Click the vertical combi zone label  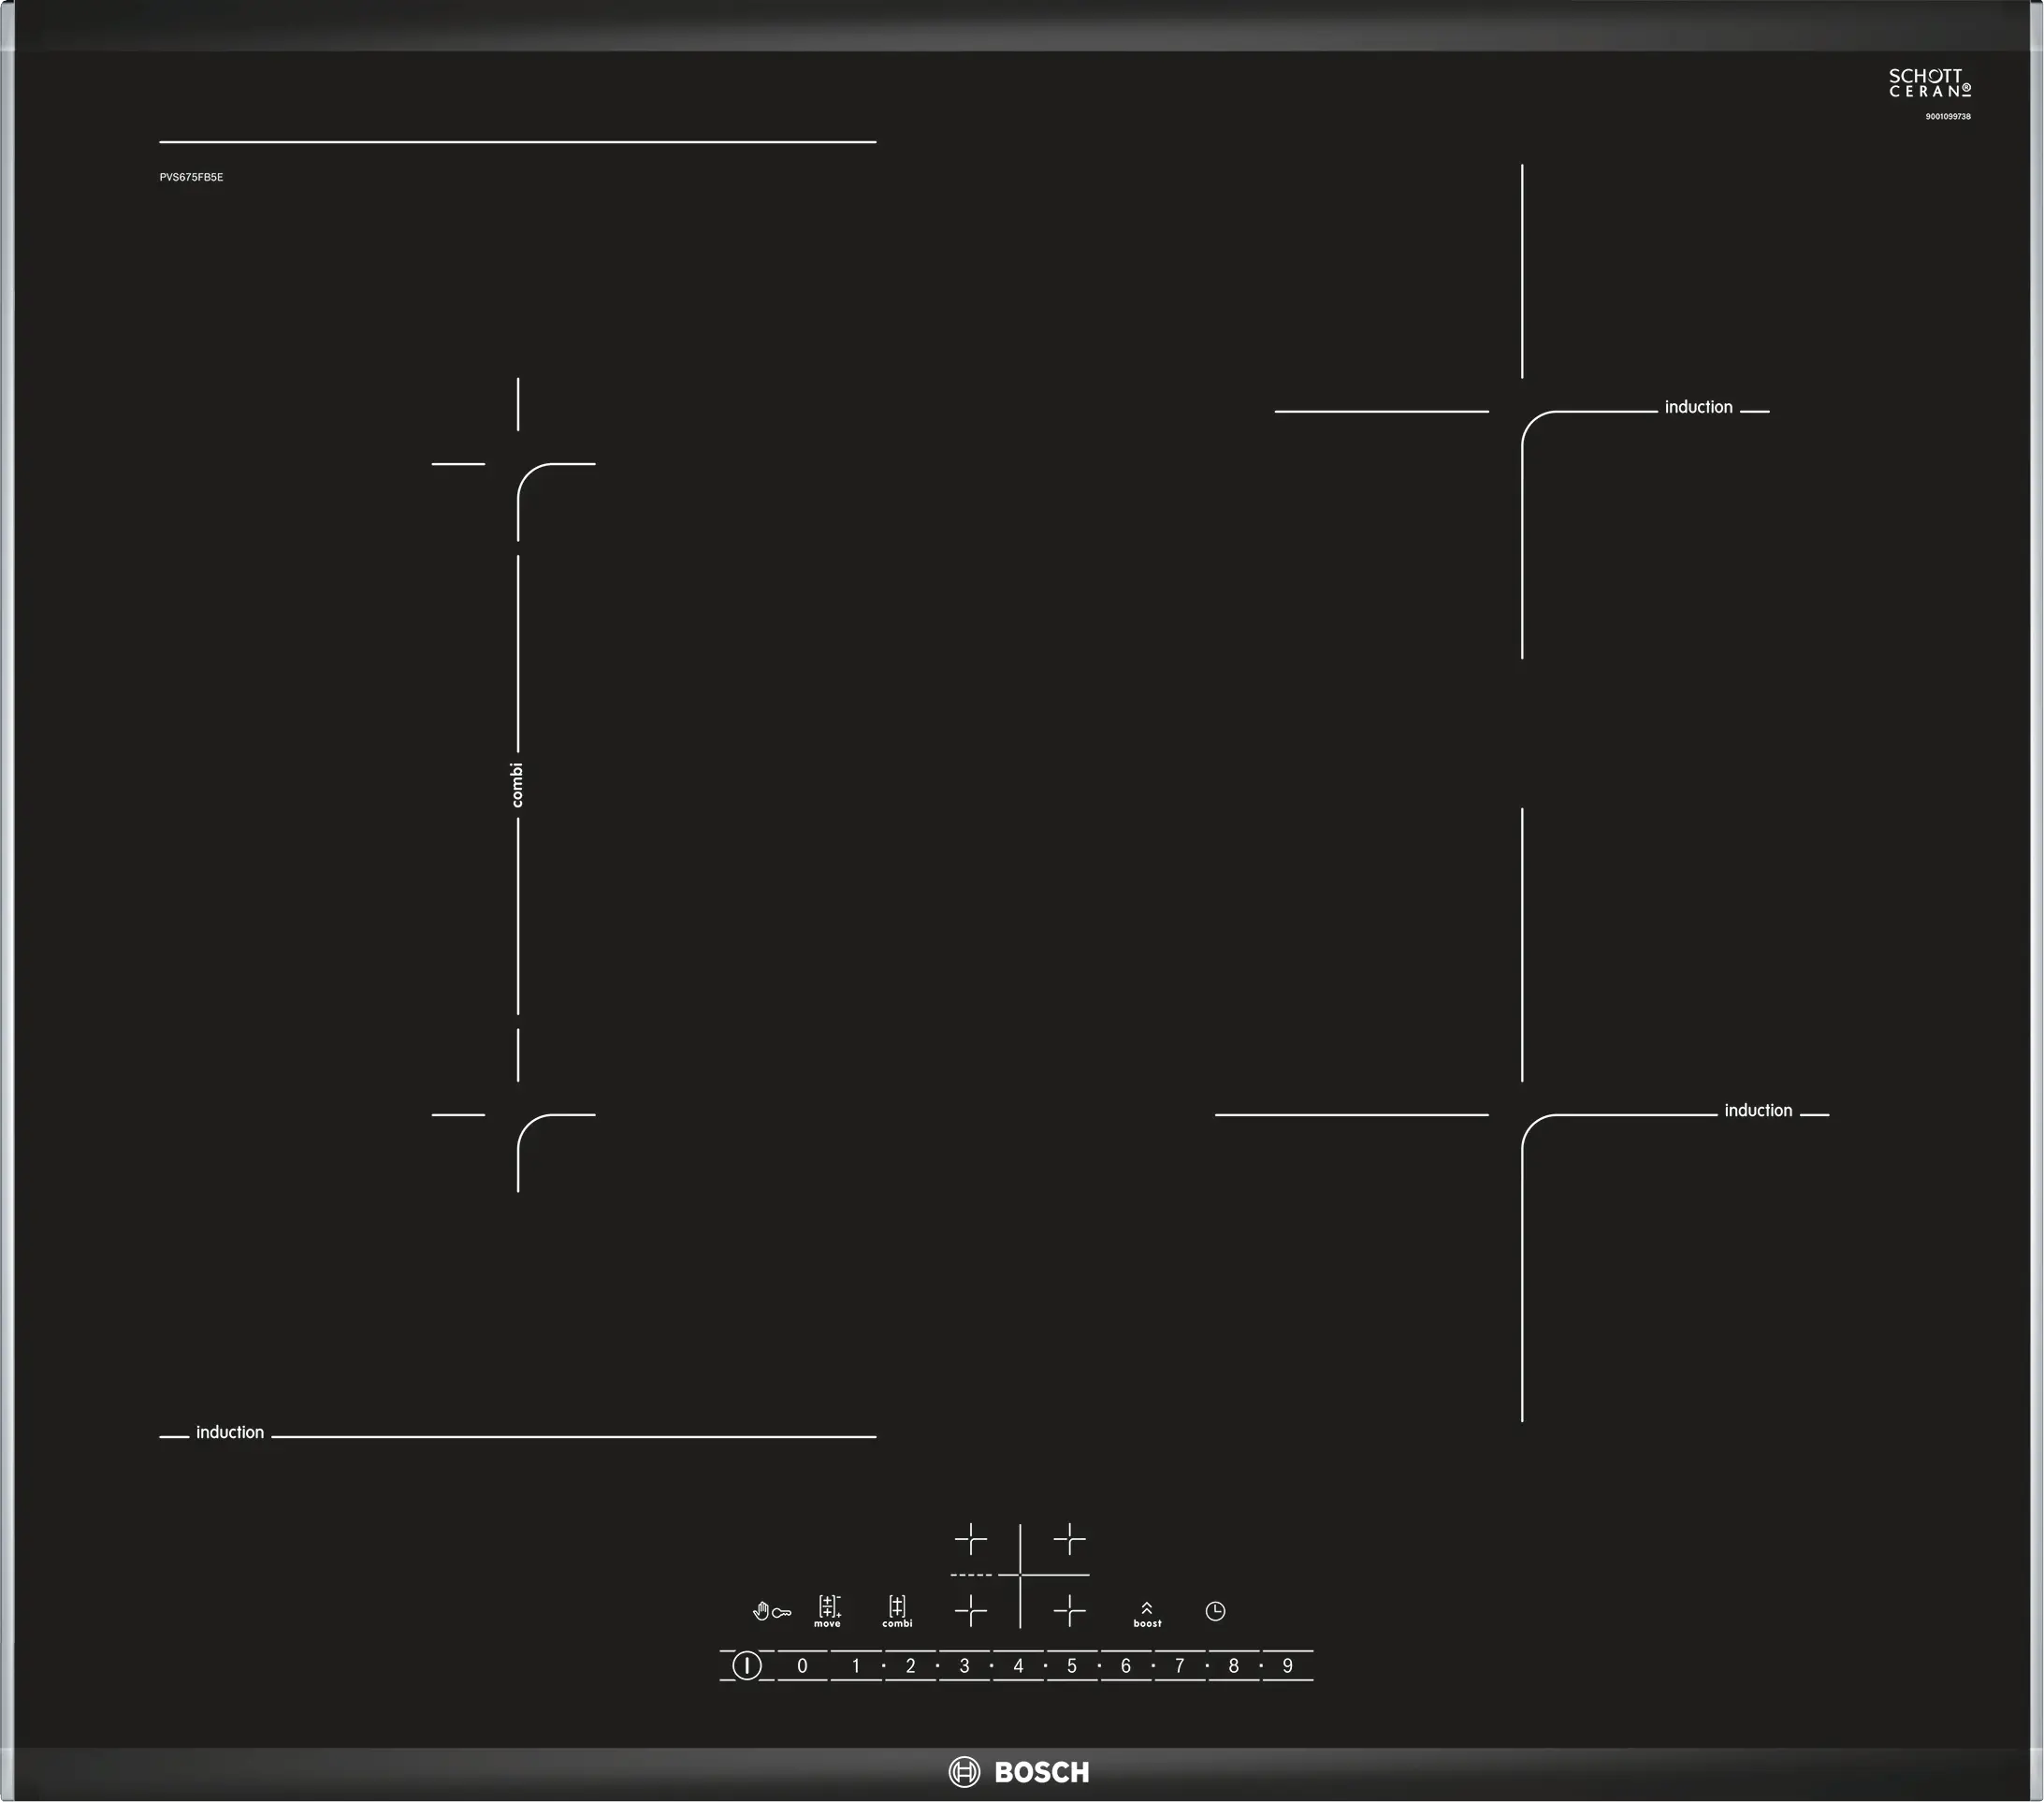click(x=517, y=785)
